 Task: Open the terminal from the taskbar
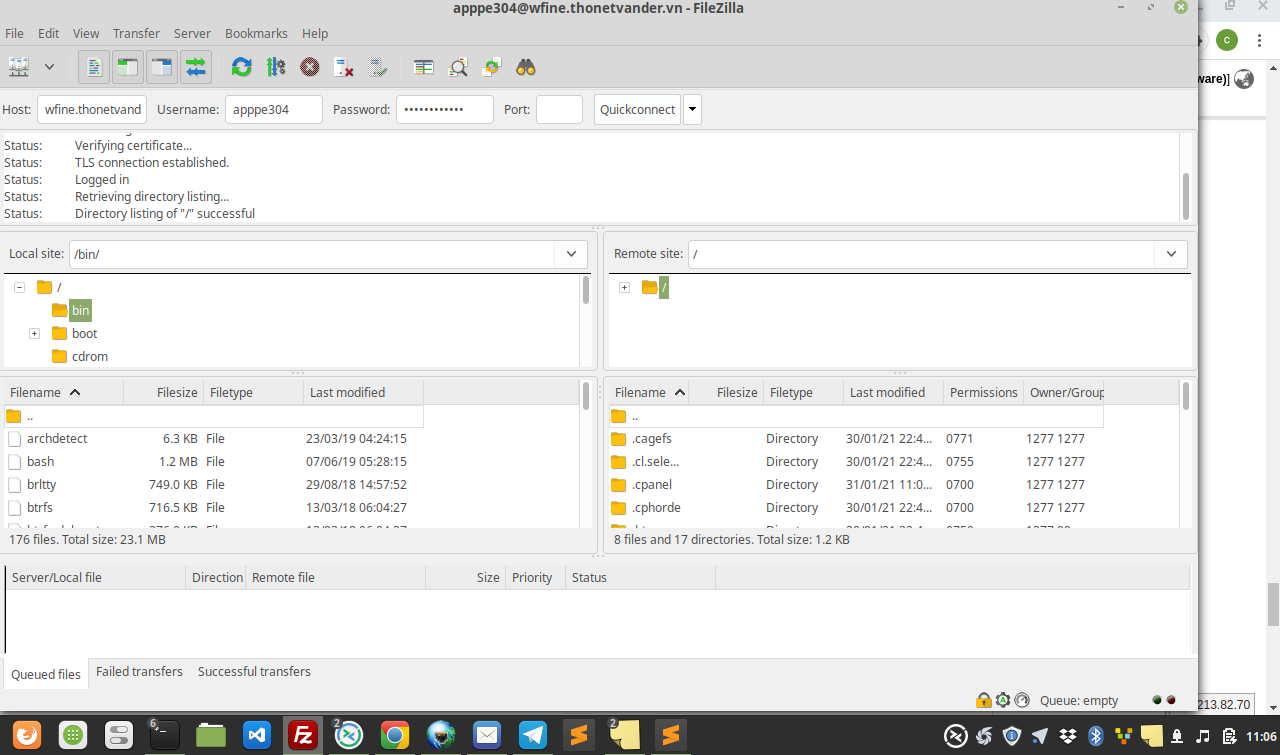pos(165,736)
